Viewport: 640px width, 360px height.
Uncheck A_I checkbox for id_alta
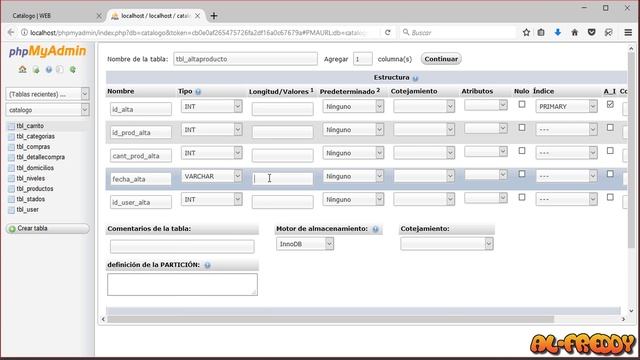point(610,104)
